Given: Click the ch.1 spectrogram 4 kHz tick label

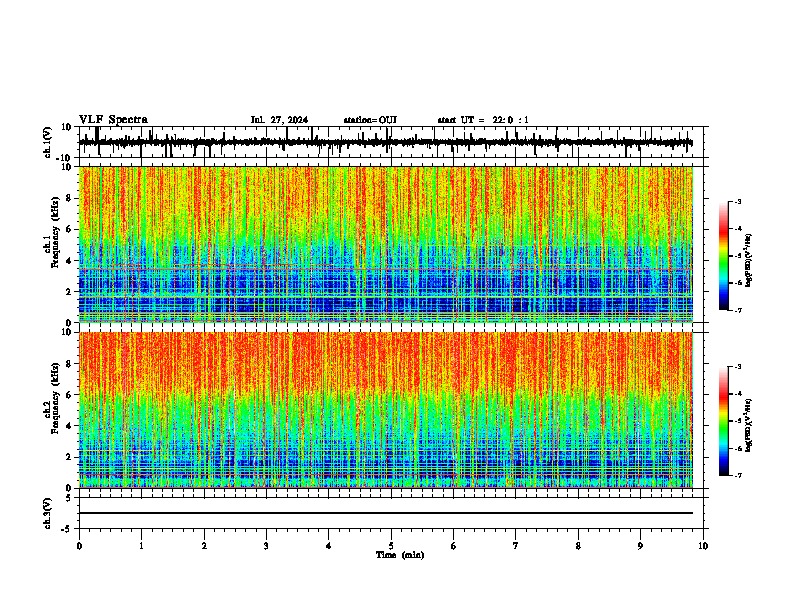Looking at the screenshot, I should point(69,261).
